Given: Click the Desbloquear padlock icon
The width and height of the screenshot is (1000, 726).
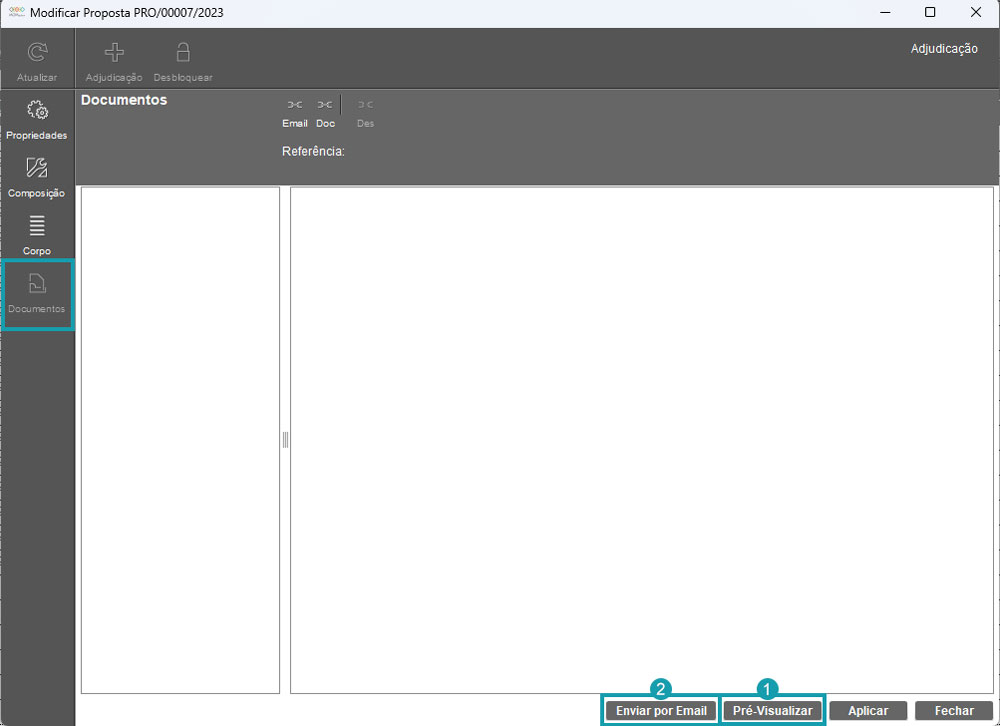Looking at the screenshot, I should click(x=183, y=54).
